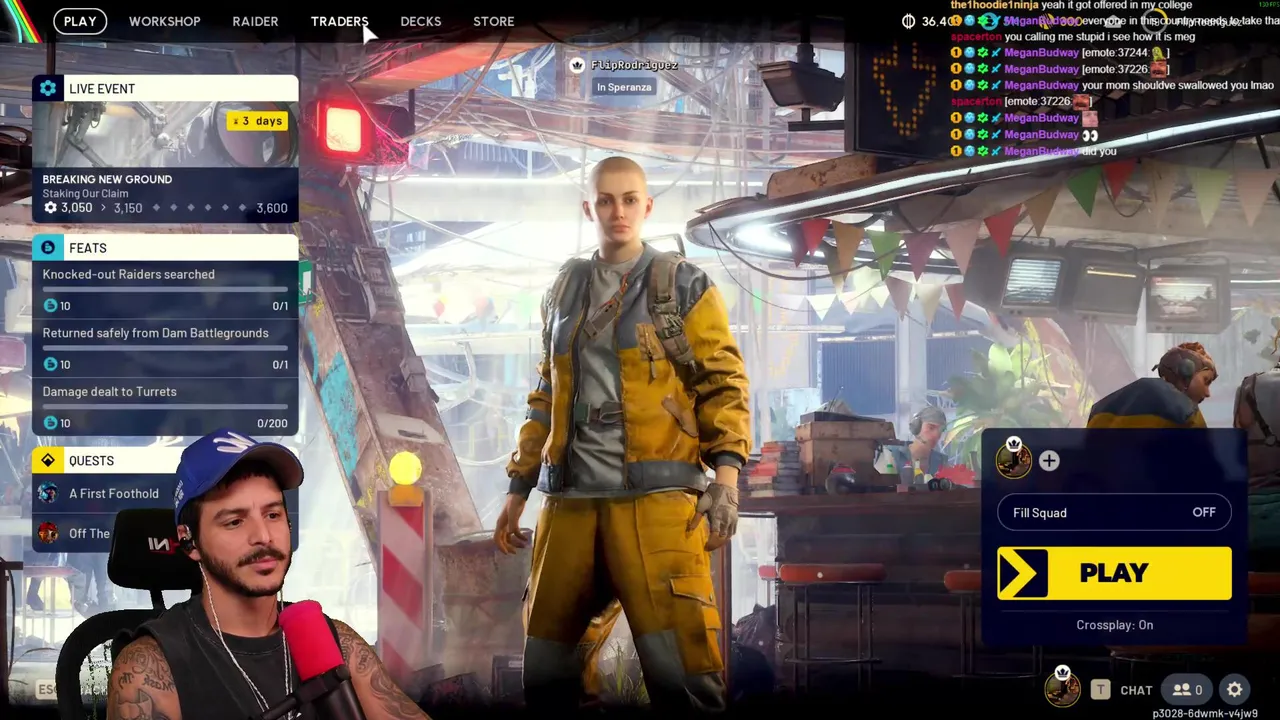
Task: Click the trader portrait beside Off The quest
Action: pos(48,533)
